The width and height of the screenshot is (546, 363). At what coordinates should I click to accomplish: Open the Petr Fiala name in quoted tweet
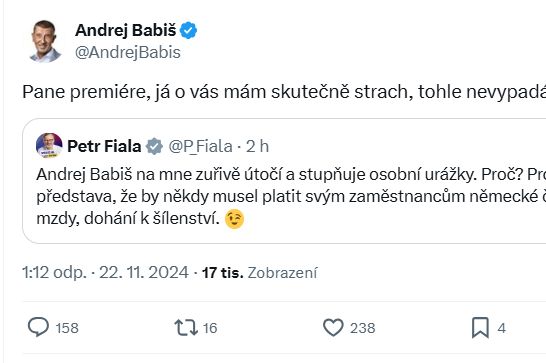[x=104, y=146]
